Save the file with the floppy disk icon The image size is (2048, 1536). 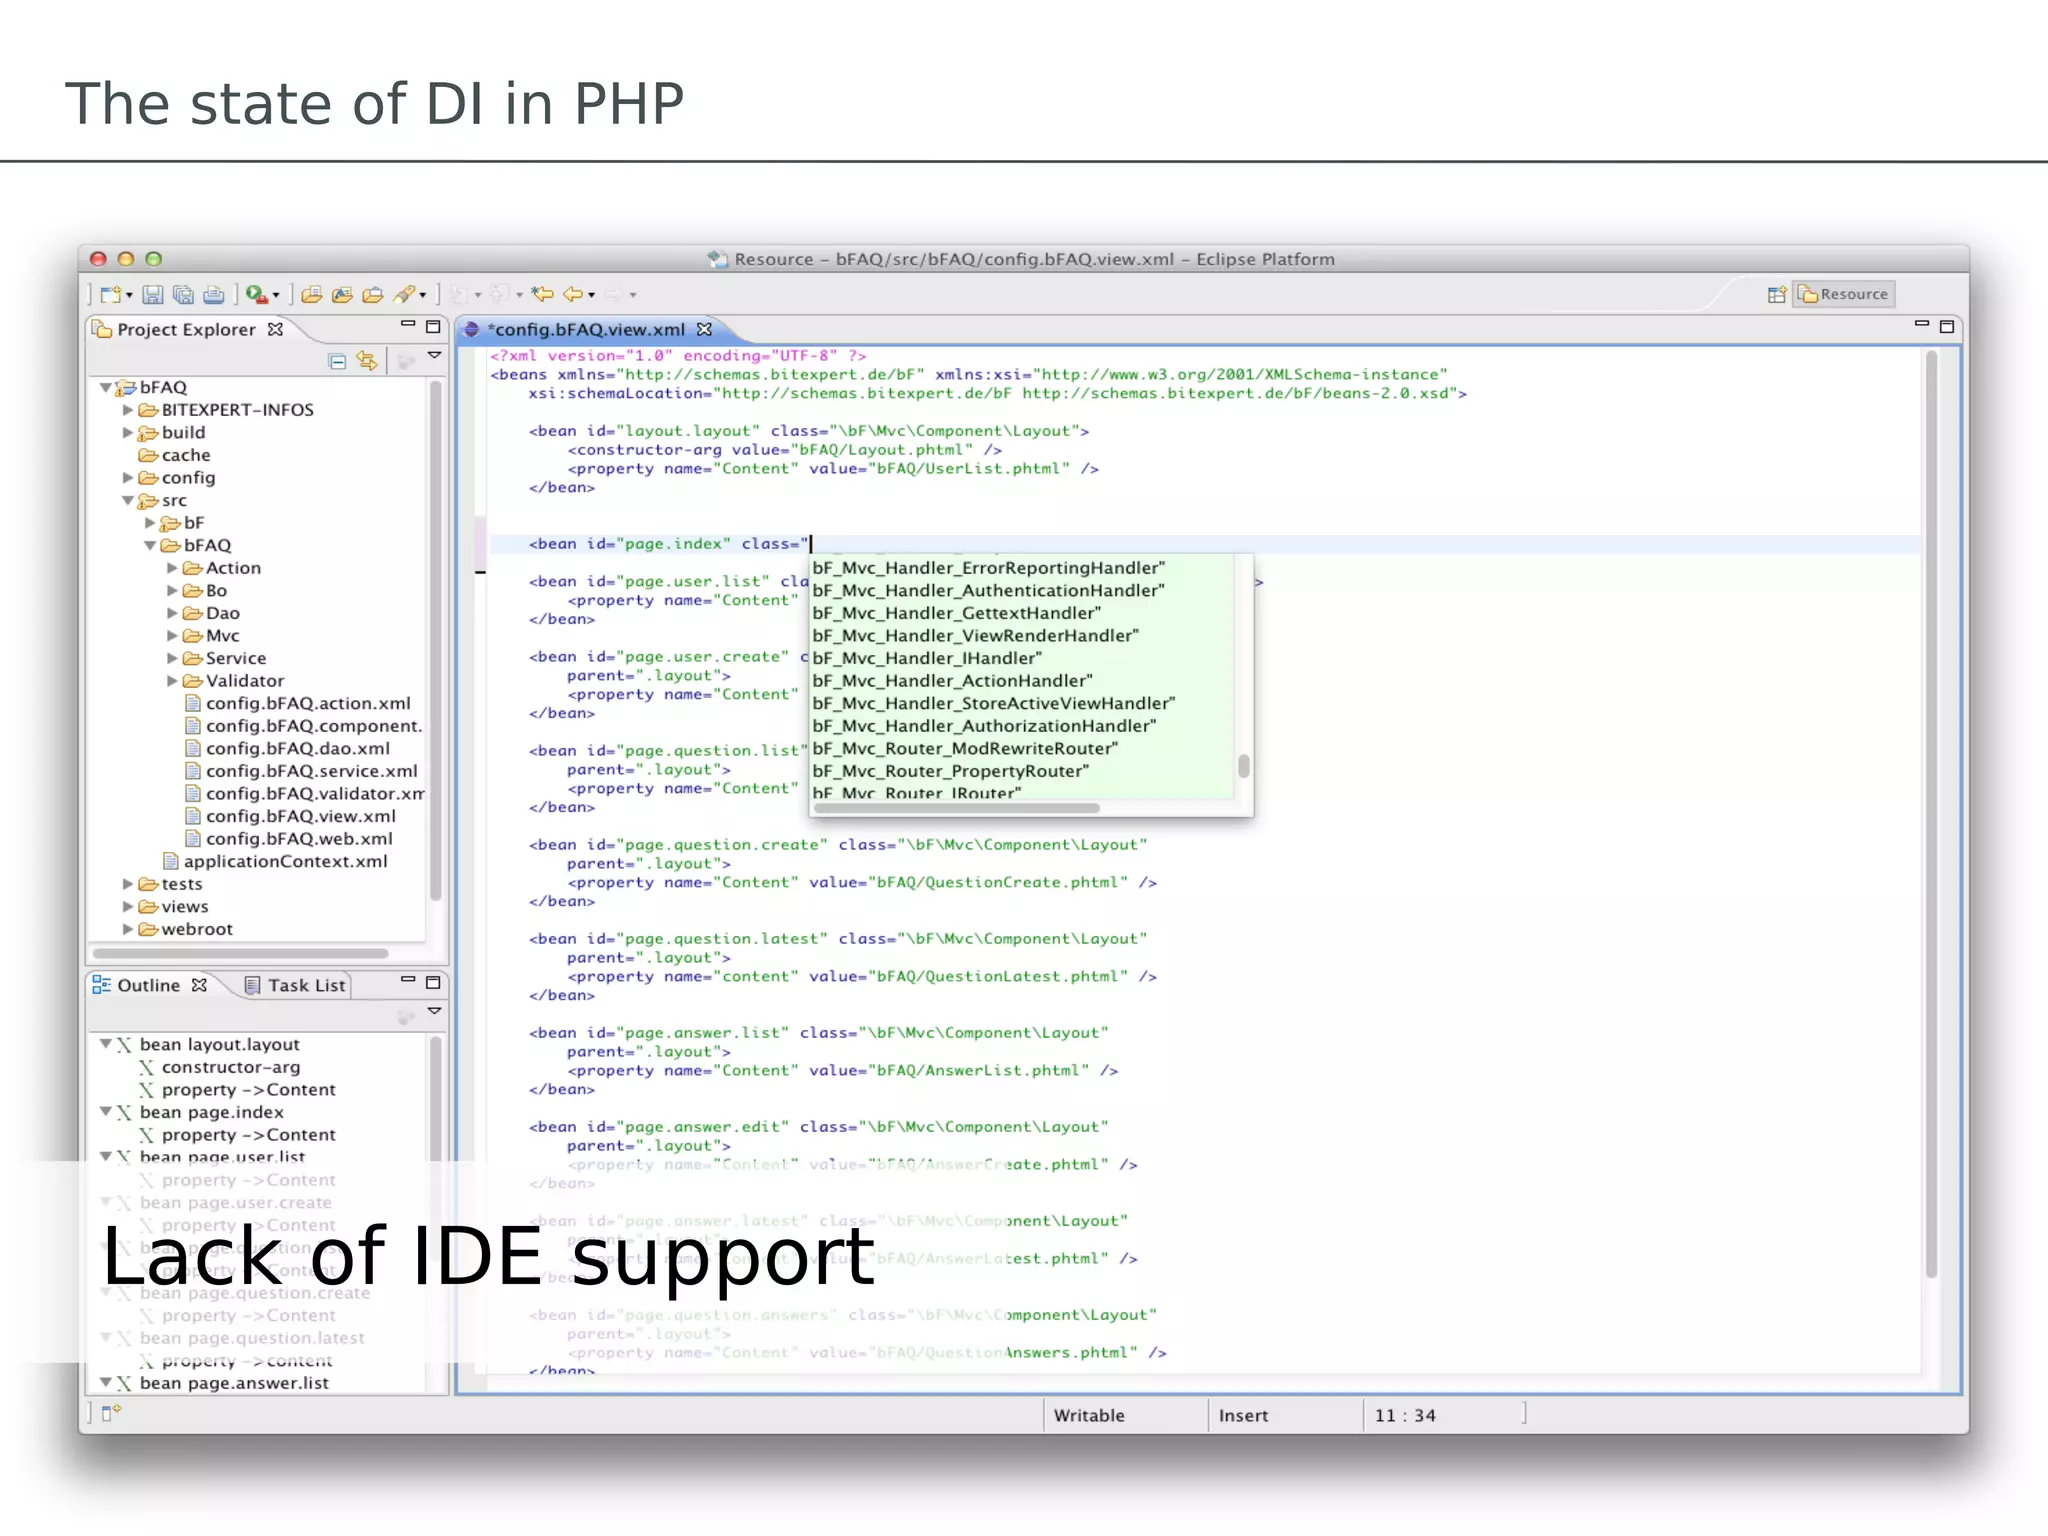[x=153, y=294]
